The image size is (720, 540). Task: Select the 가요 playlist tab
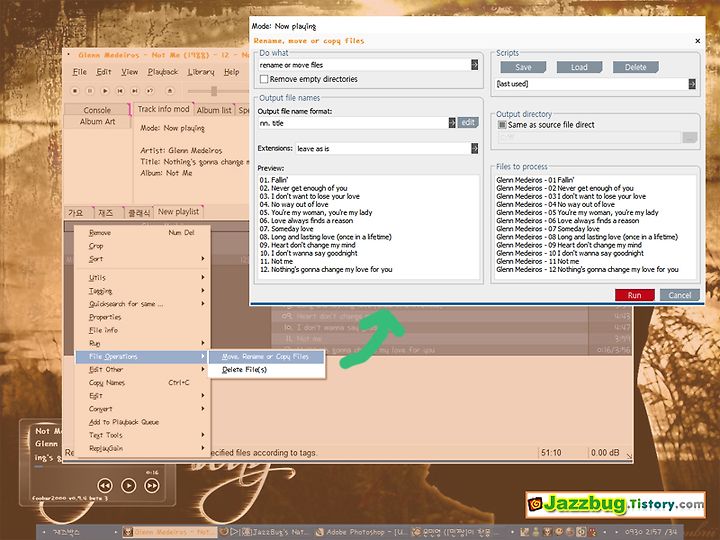pyautogui.click(x=76, y=213)
